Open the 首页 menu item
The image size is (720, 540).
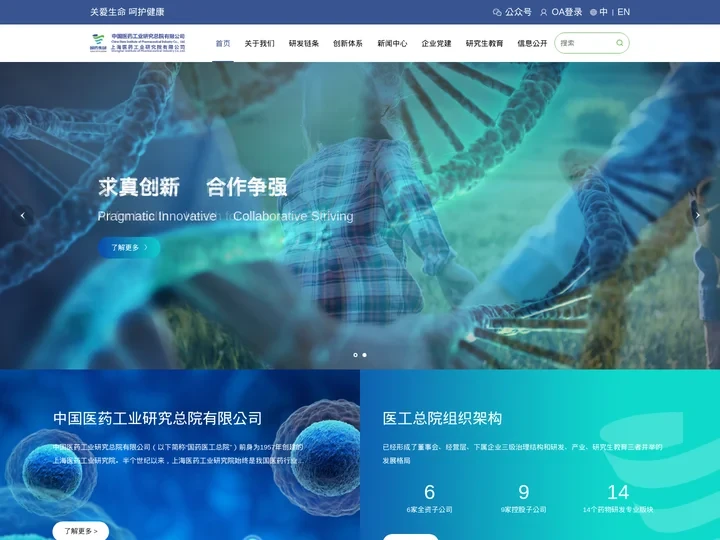223,43
